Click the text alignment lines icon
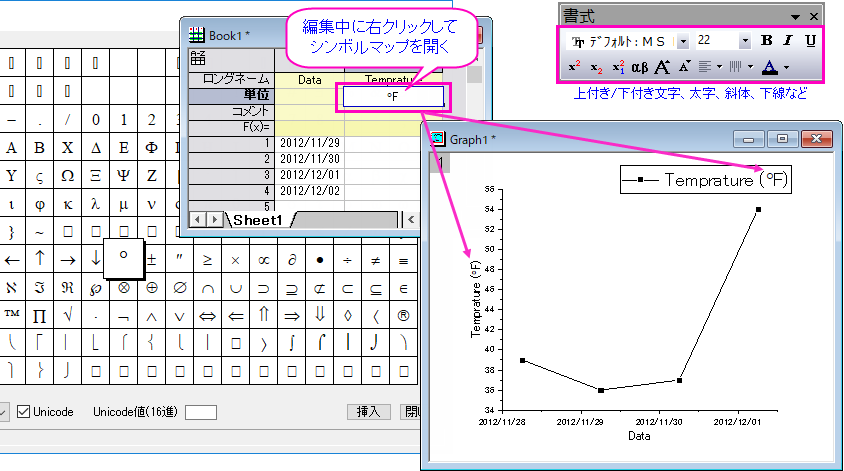Screen dimensions: 844x471 click(x=705, y=67)
